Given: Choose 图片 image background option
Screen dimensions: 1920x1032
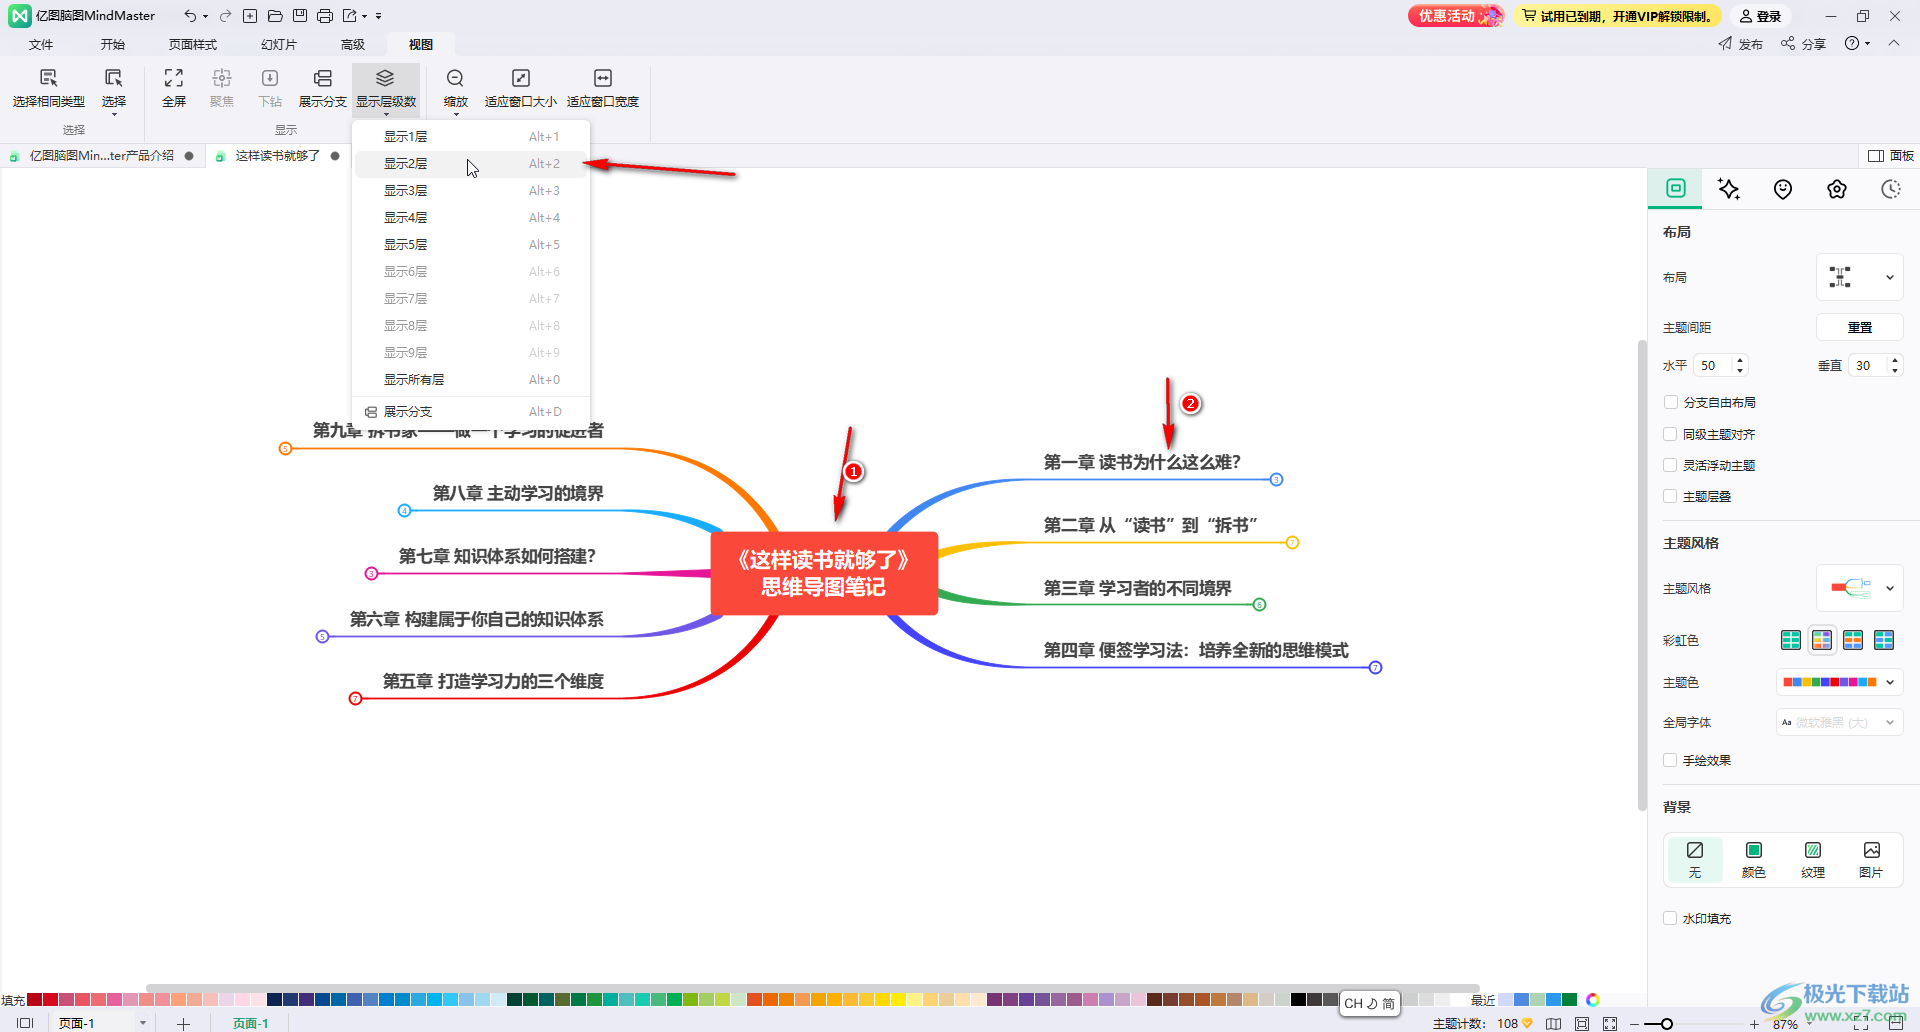Looking at the screenshot, I should point(1871,860).
